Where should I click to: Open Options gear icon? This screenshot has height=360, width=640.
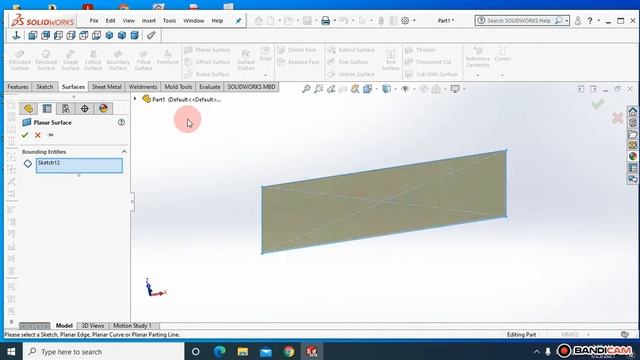click(405, 21)
